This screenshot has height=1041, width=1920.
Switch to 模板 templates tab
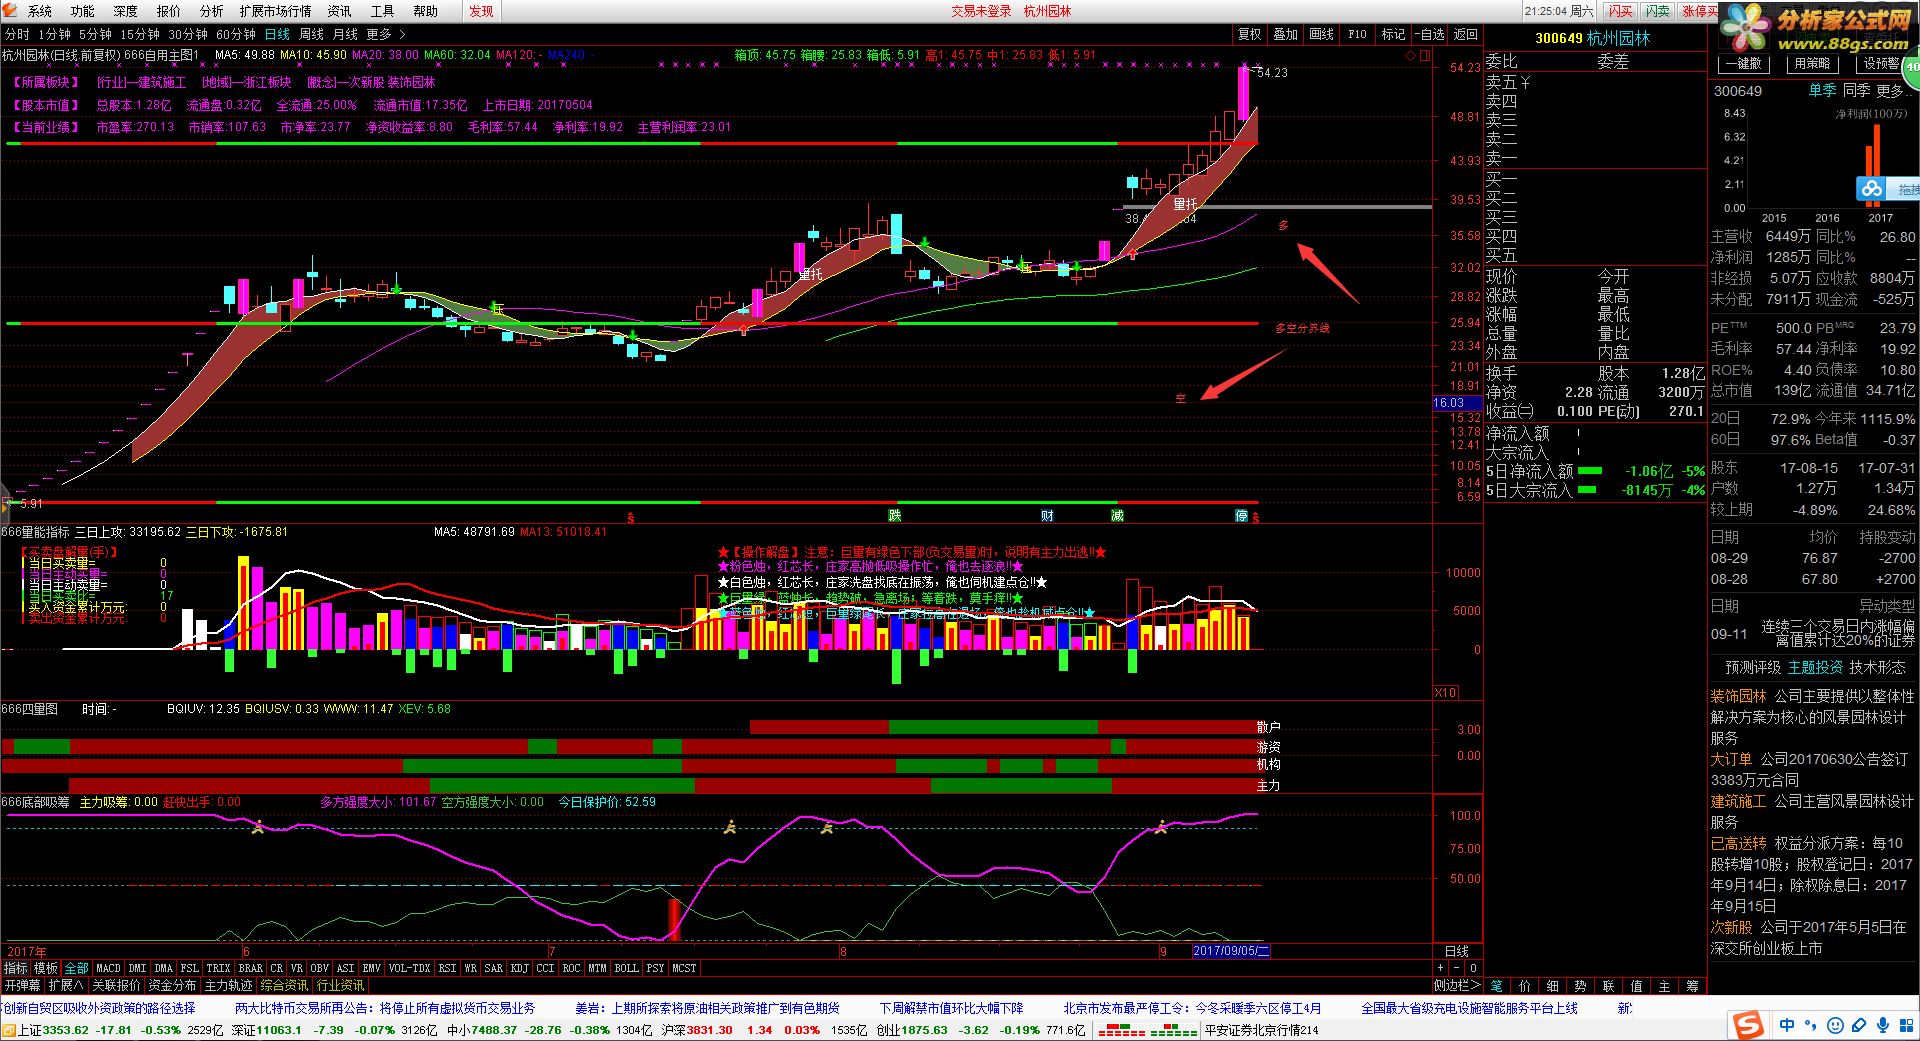(46, 968)
